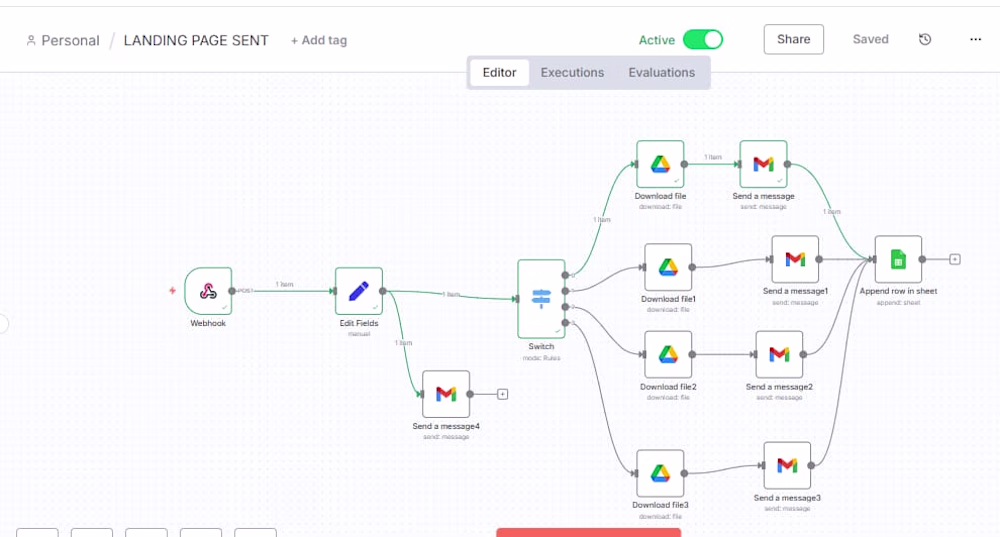Screen dimensions: 1000x537
Task: Select the Download file2 Google Drive node
Action: point(668,355)
